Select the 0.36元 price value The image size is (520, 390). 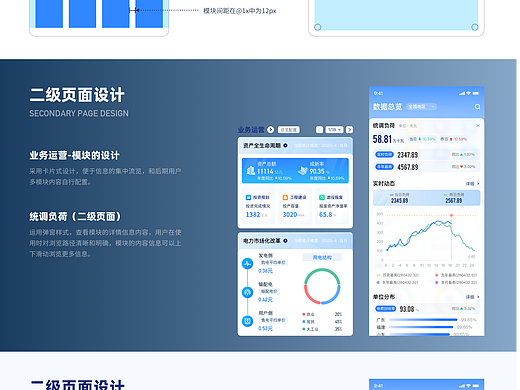(265, 271)
